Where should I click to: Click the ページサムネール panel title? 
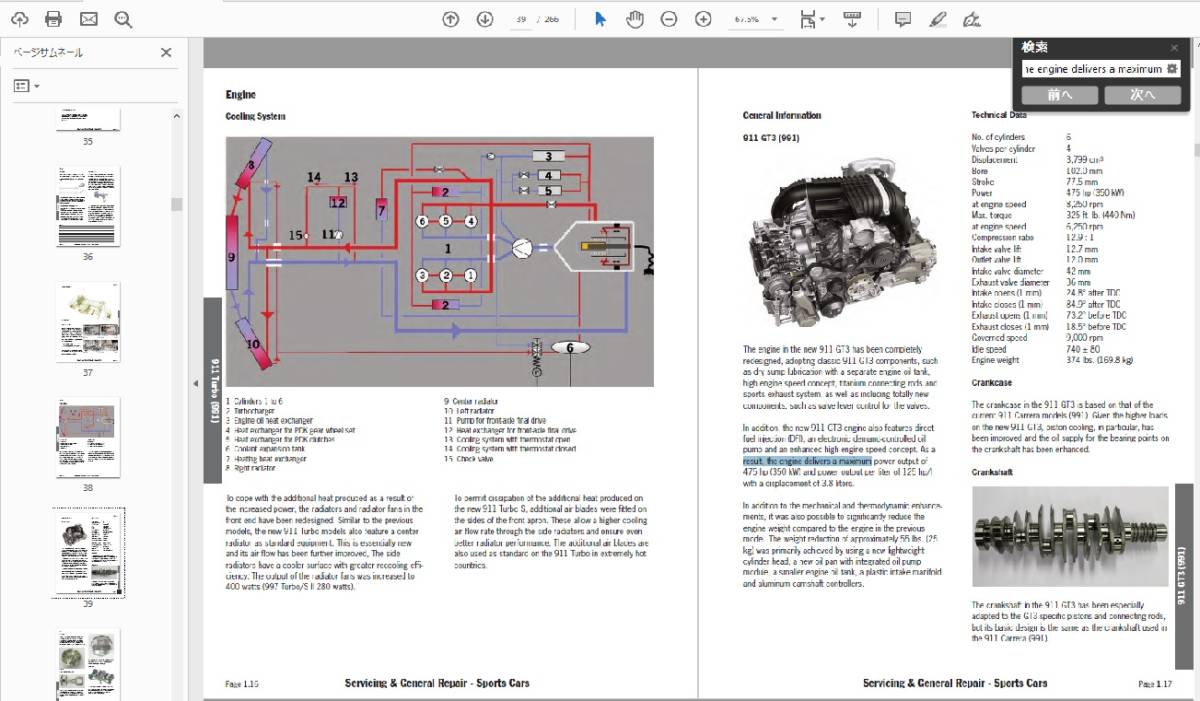click(x=48, y=53)
